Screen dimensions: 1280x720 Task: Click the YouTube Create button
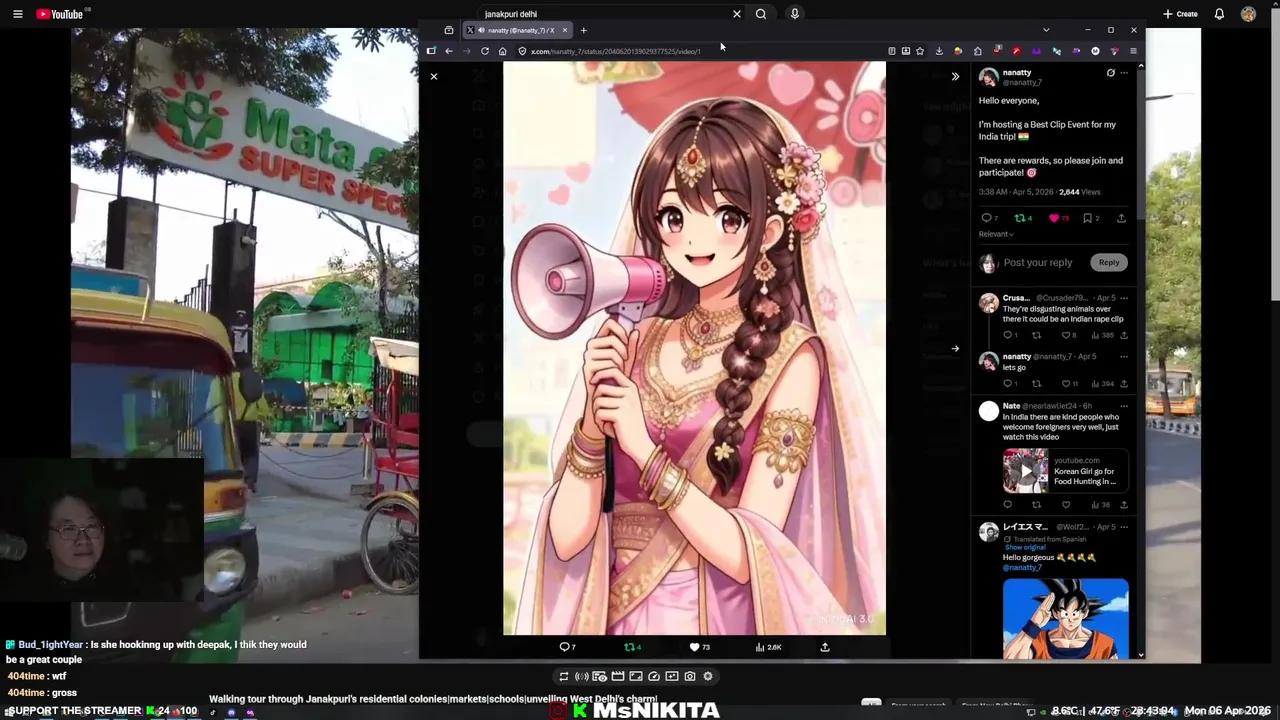point(1180,14)
